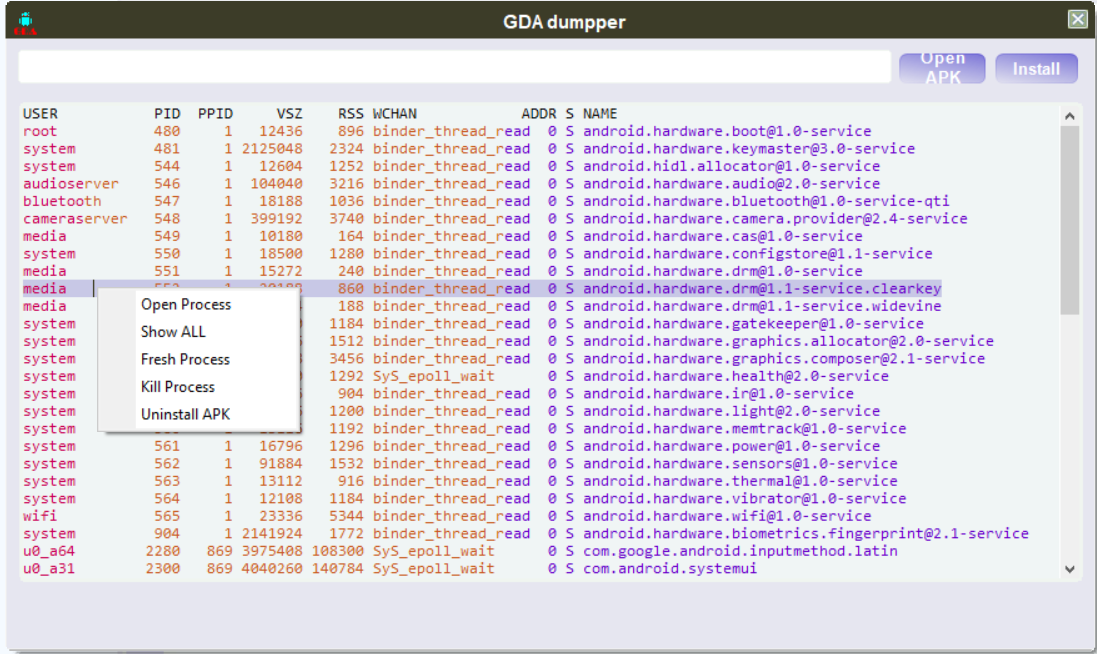Viewport: 1097px width, 654px height.
Task: Click the vertical scrollbar thumb
Action: 1070,220
